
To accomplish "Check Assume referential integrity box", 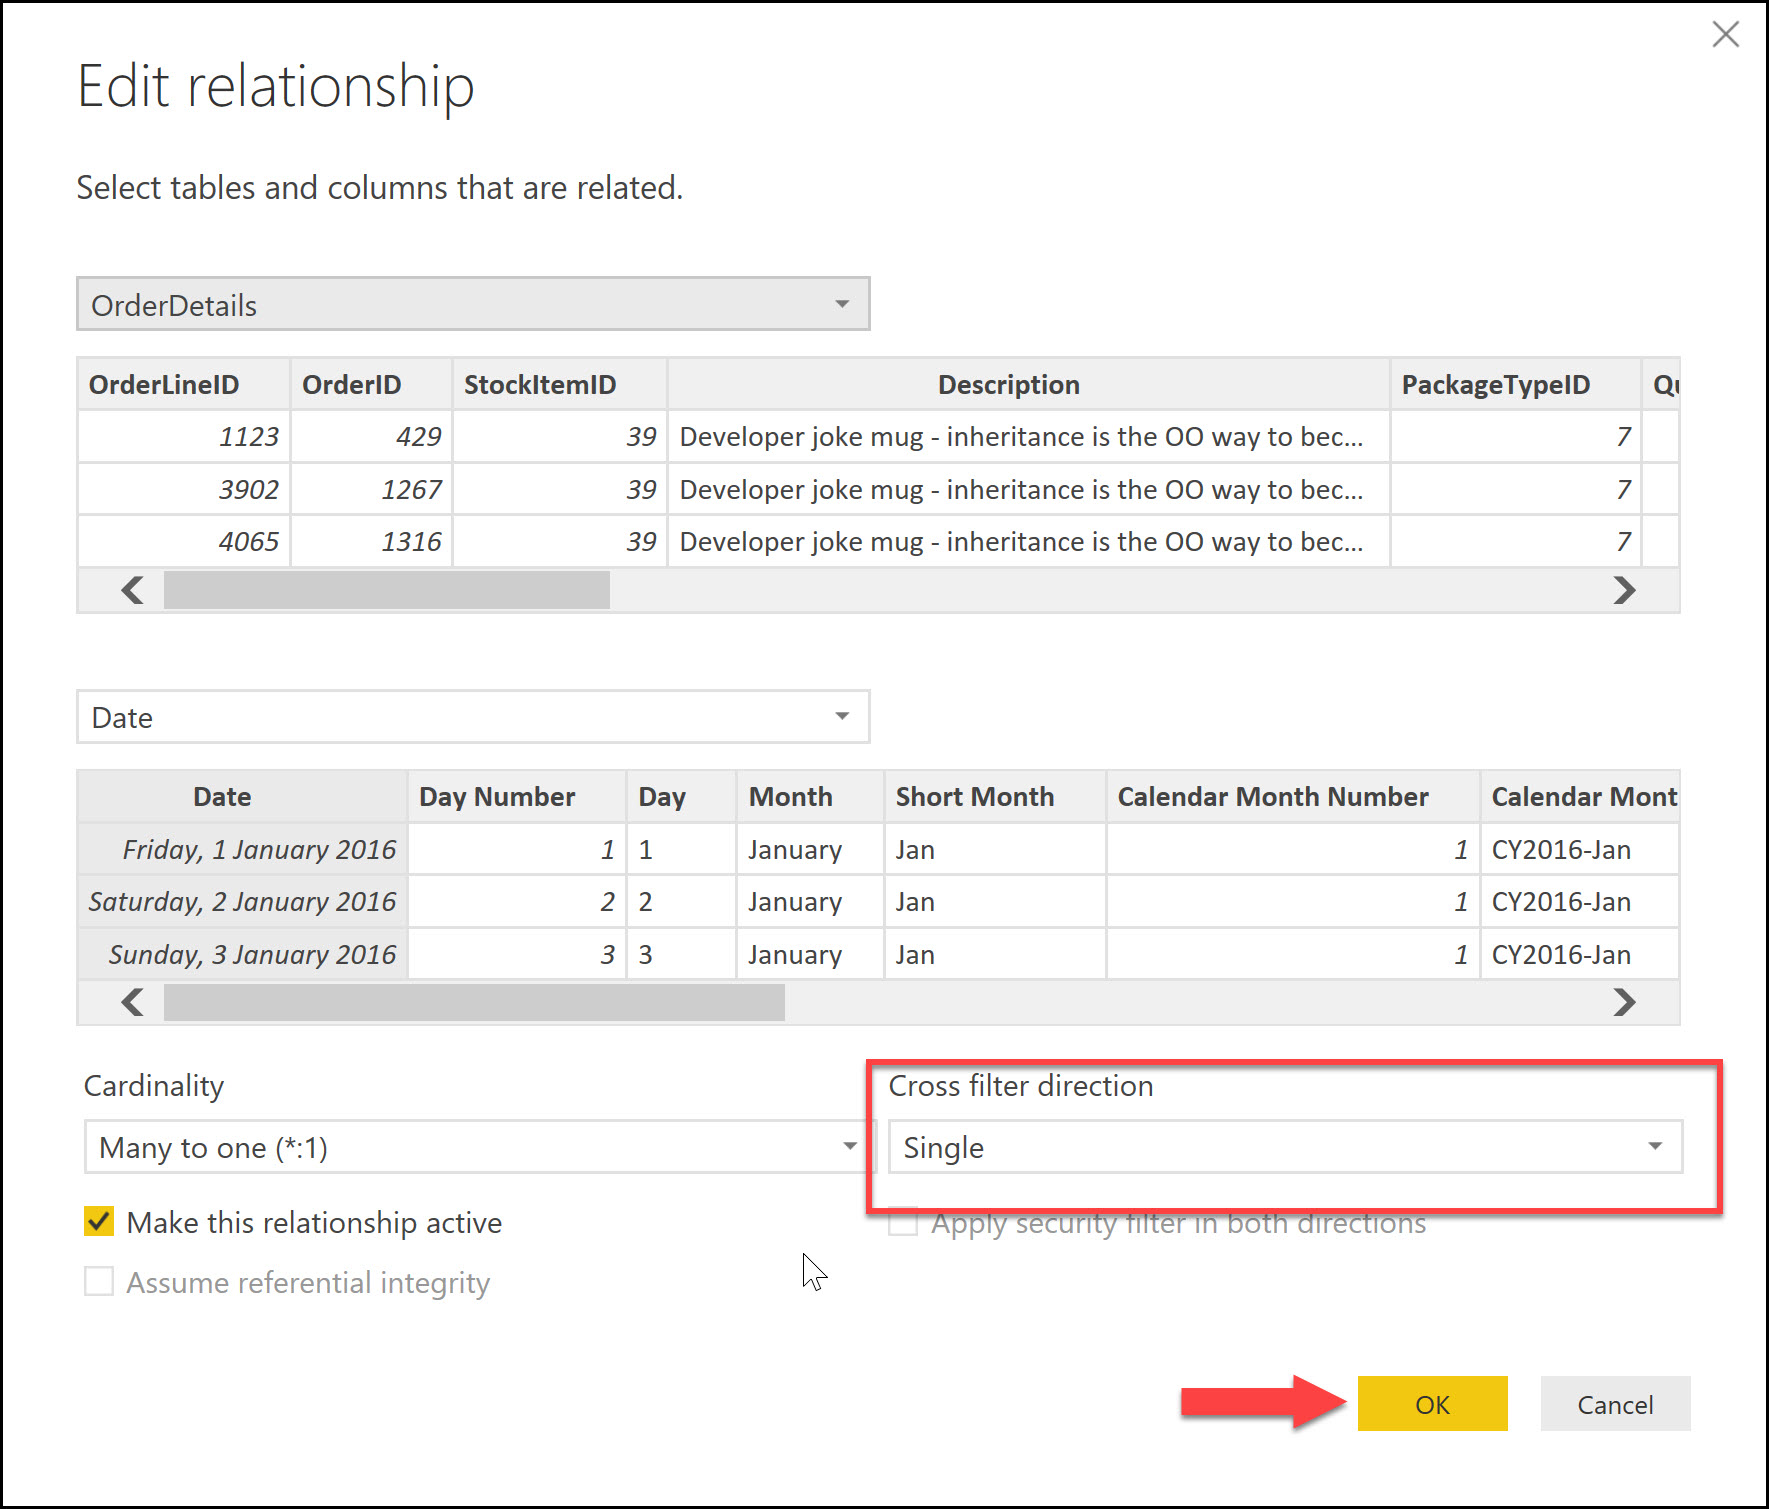I will click(99, 1281).
